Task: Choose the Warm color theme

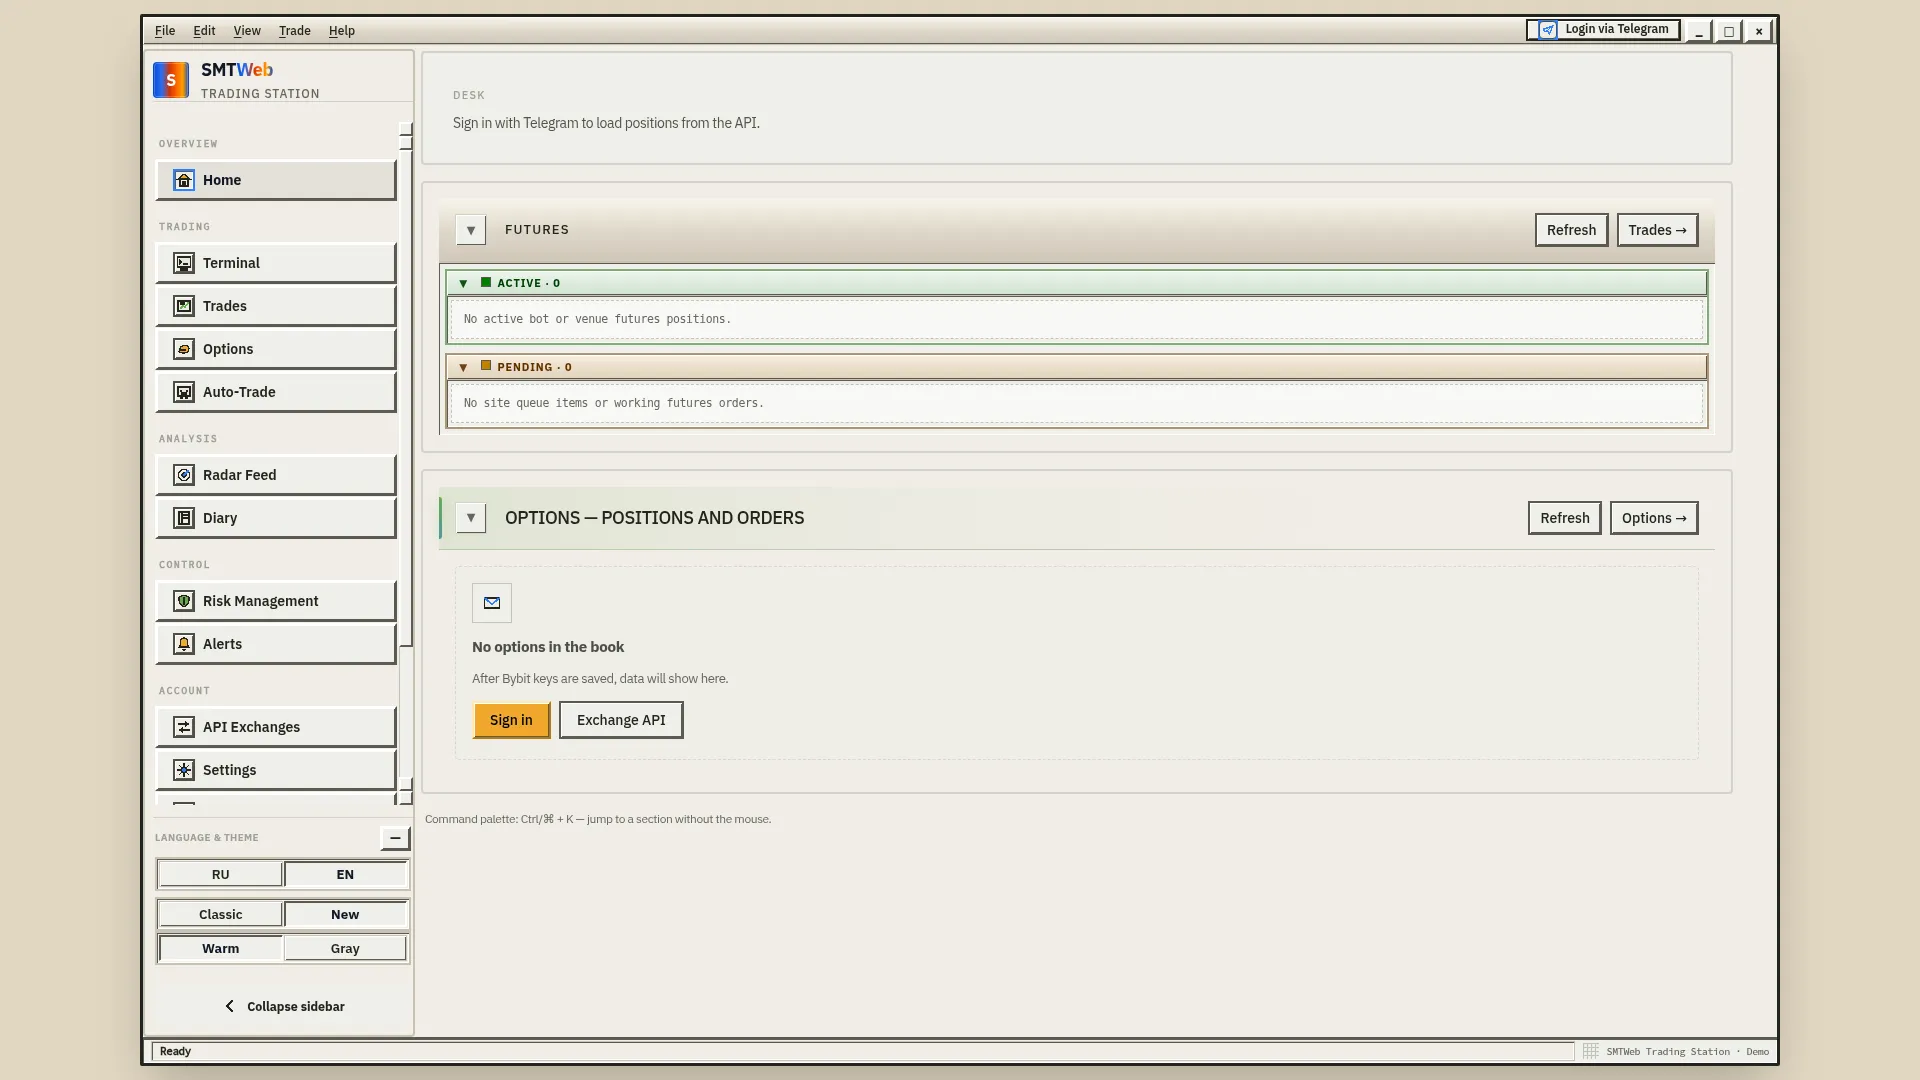Action: tap(220, 948)
